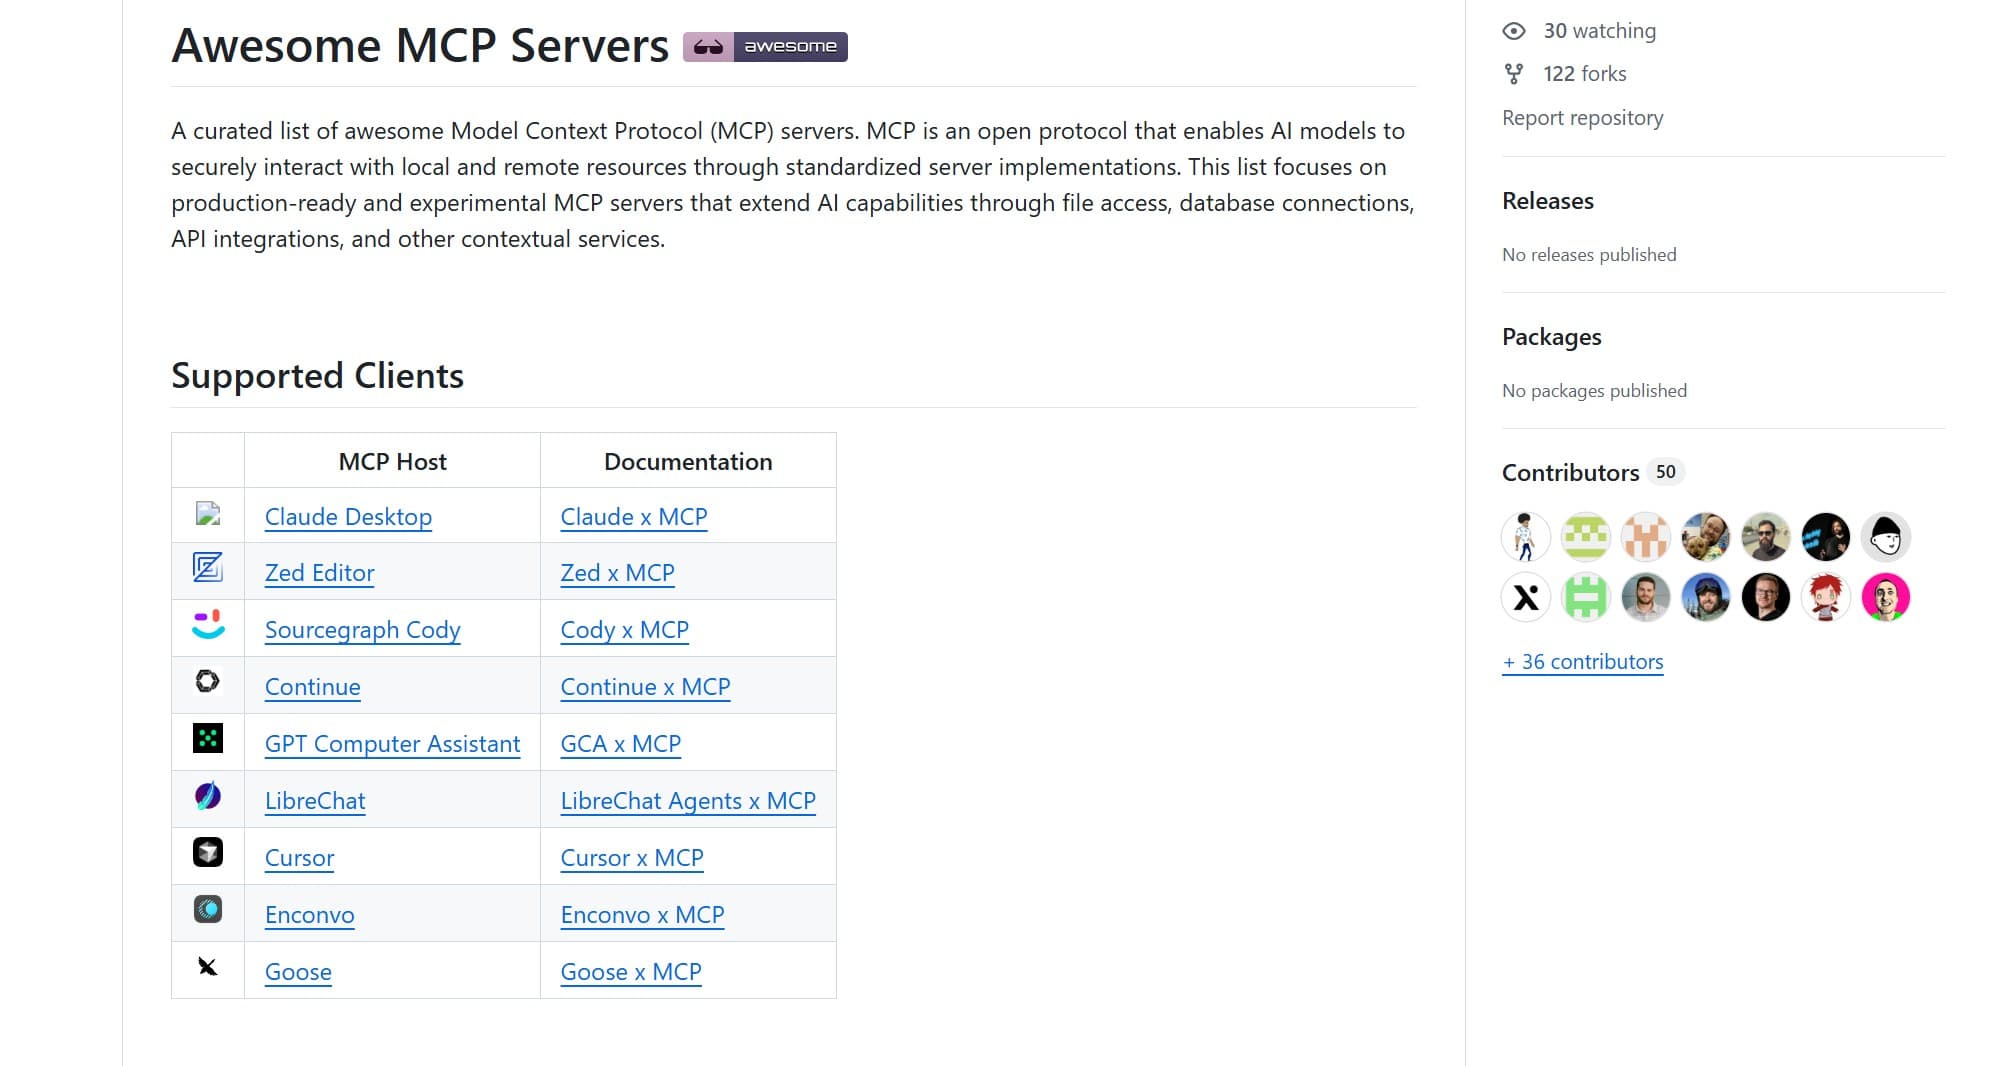Image resolution: width=1993 pixels, height=1066 pixels.
Task: Click the 'No packages published' text
Action: pos(1594,391)
